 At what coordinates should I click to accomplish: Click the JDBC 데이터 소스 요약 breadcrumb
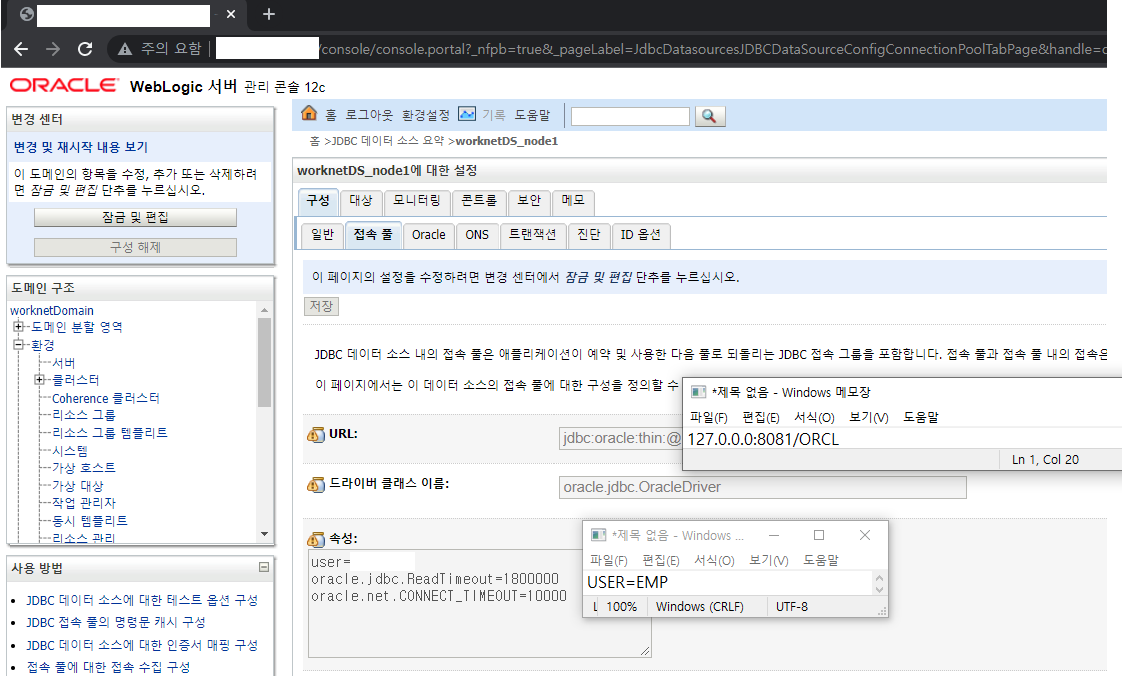pyautogui.click(x=388, y=141)
